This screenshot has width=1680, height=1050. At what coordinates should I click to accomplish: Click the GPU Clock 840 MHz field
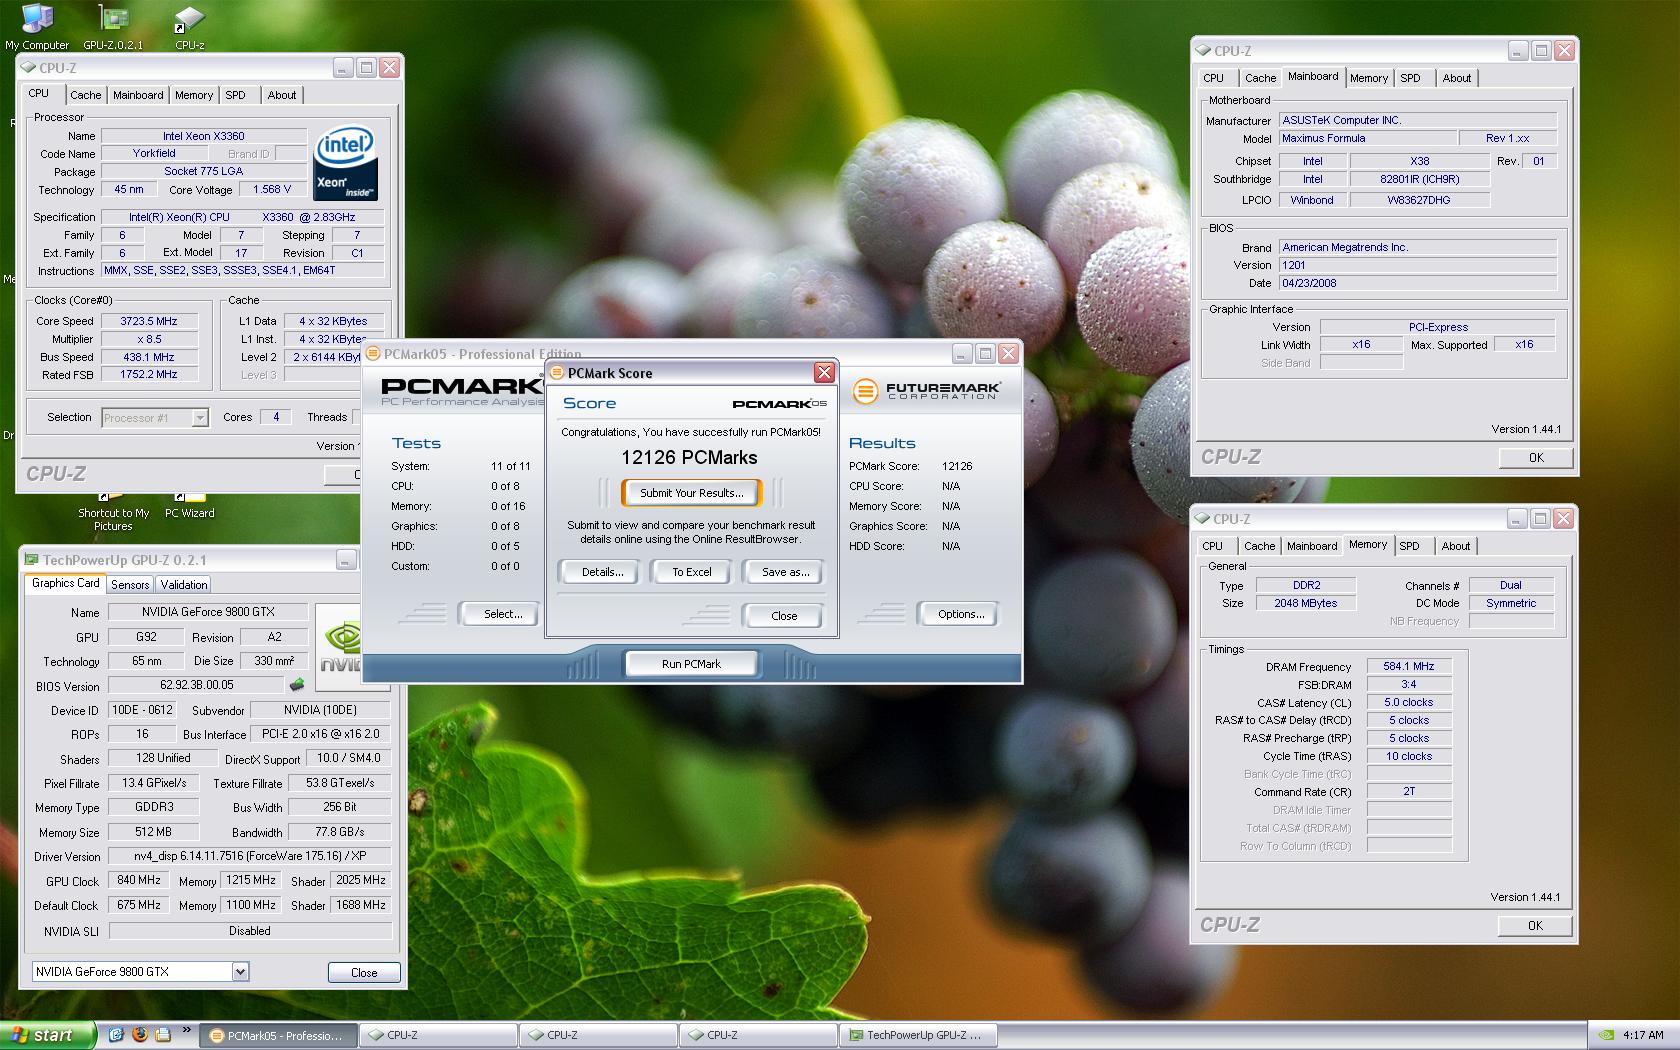tap(139, 880)
